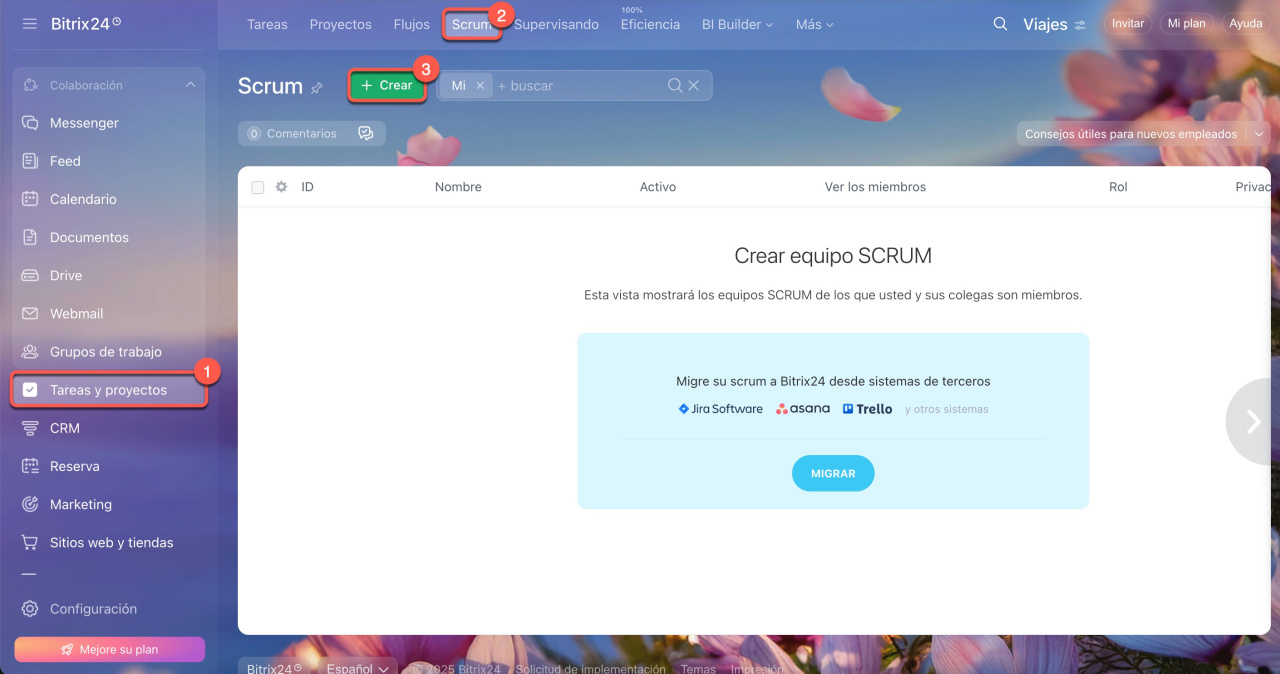Click the MIGRAR button
Screen dimensions: 1280x674
pyautogui.click(x=833, y=473)
